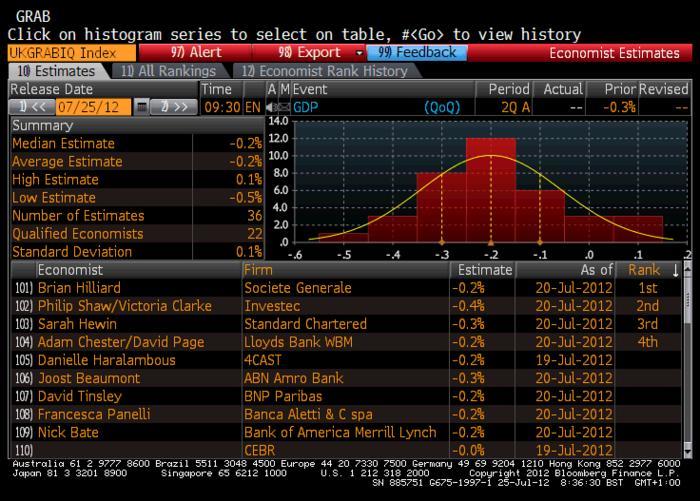Screen dimensions: 700x501
Task: Click the 09:30 release time value
Action: [x=223, y=107]
